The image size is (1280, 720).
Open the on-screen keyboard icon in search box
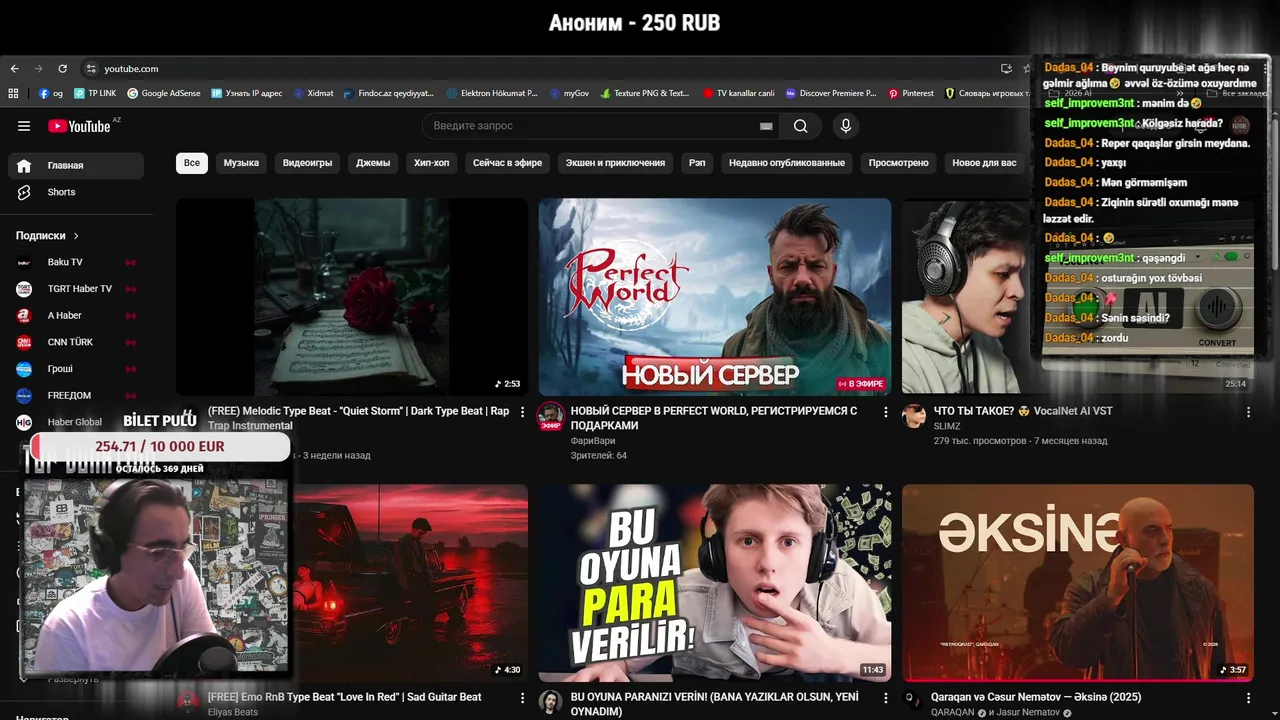pyautogui.click(x=766, y=126)
